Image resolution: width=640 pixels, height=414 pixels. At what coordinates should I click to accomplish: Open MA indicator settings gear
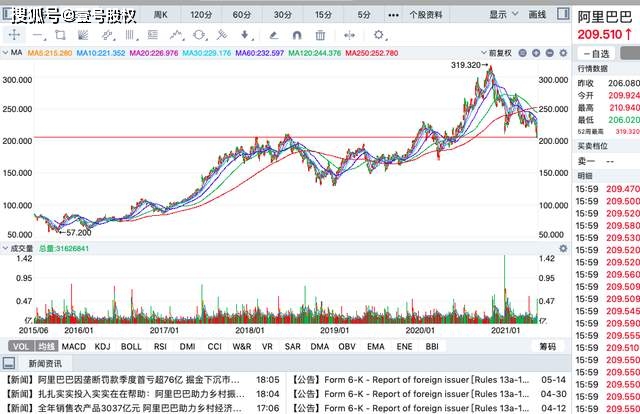(563, 53)
